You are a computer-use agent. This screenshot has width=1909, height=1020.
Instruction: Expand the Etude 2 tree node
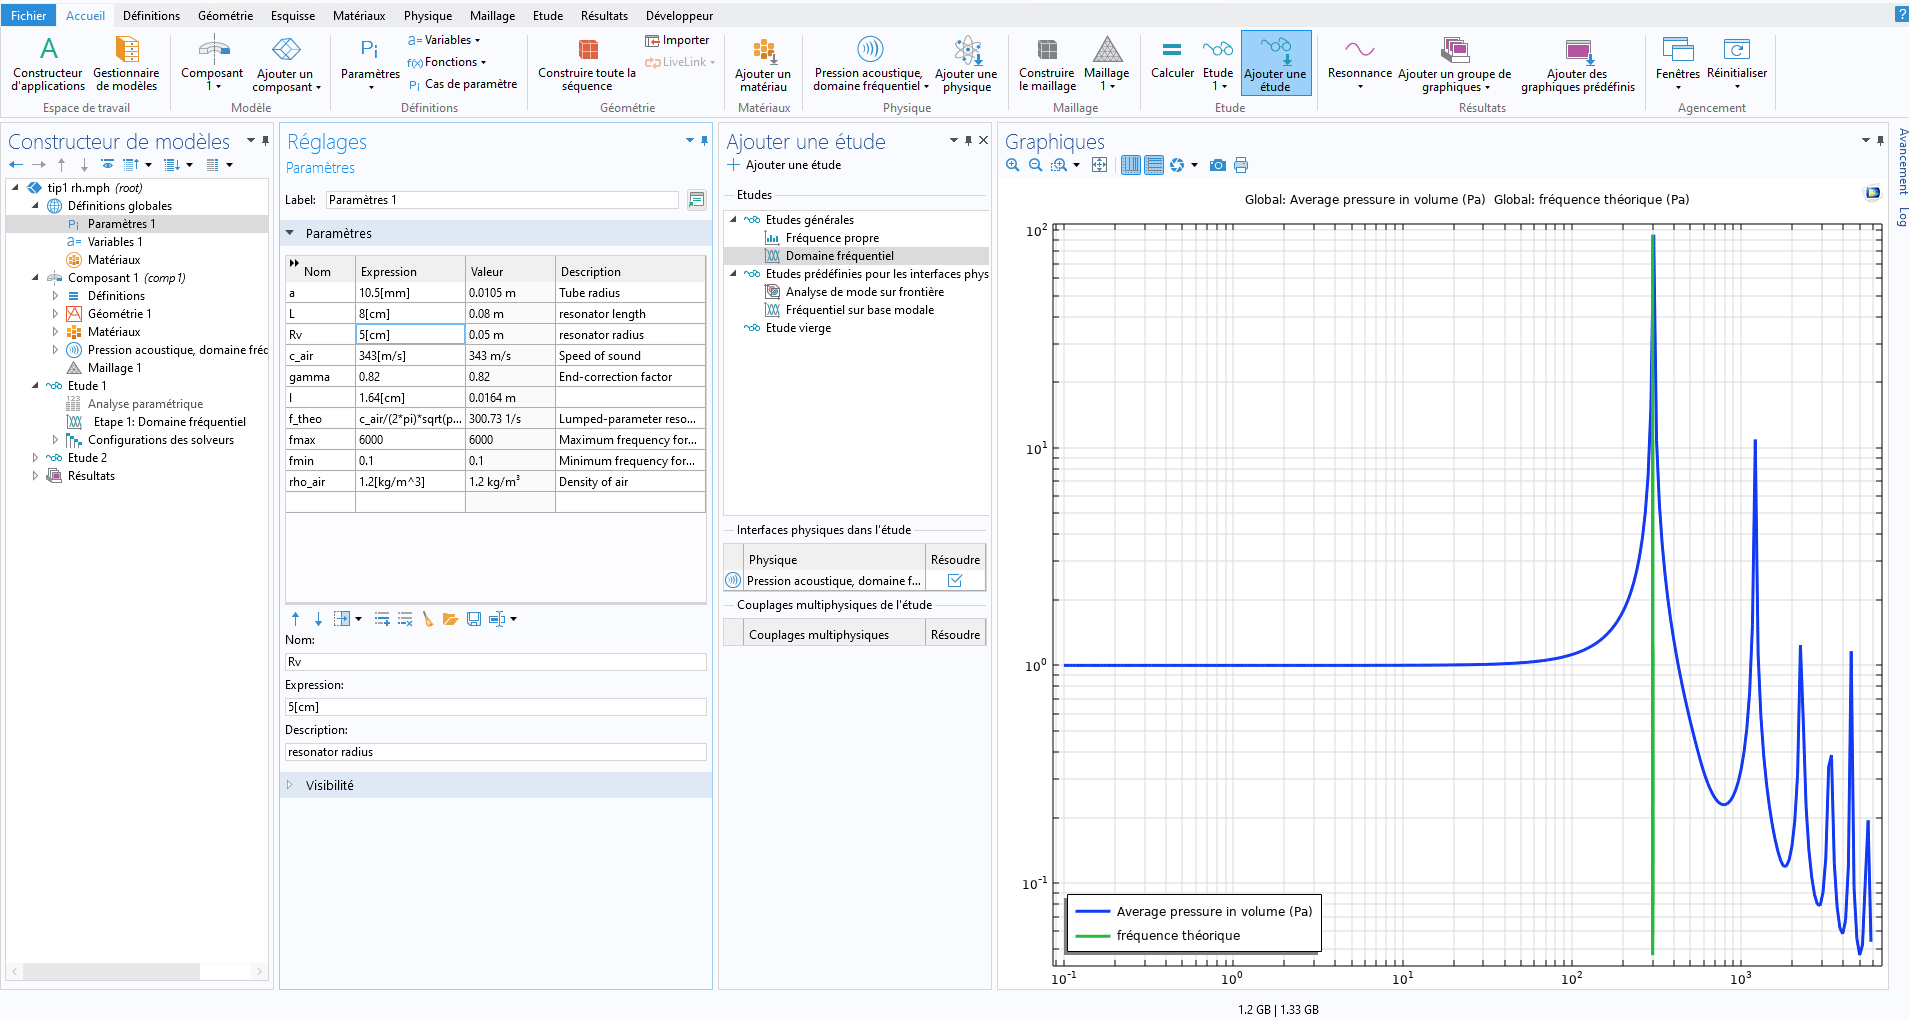(x=35, y=458)
